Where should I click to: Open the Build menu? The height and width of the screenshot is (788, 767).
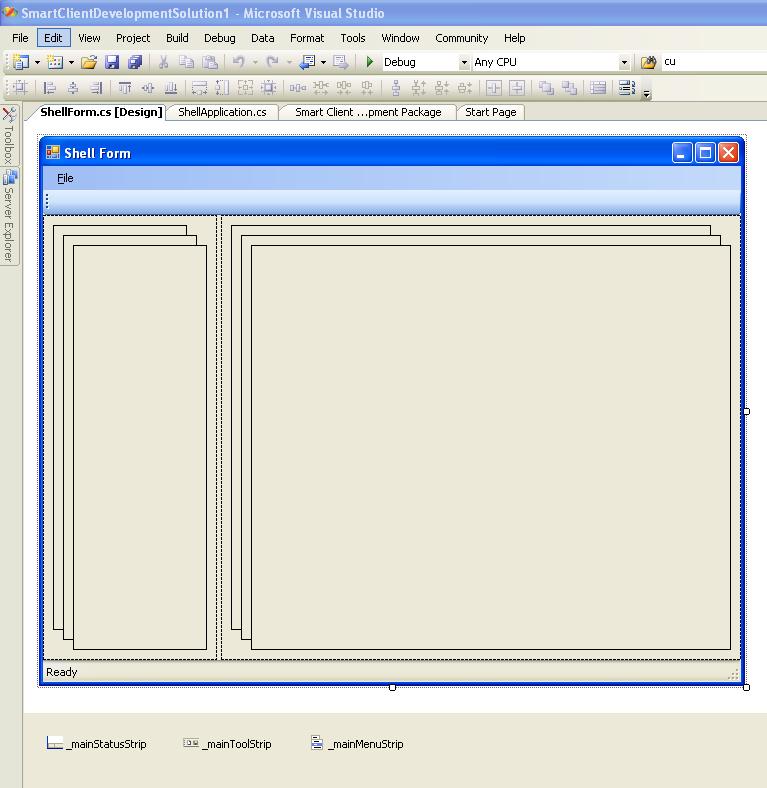tap(177, 38)
